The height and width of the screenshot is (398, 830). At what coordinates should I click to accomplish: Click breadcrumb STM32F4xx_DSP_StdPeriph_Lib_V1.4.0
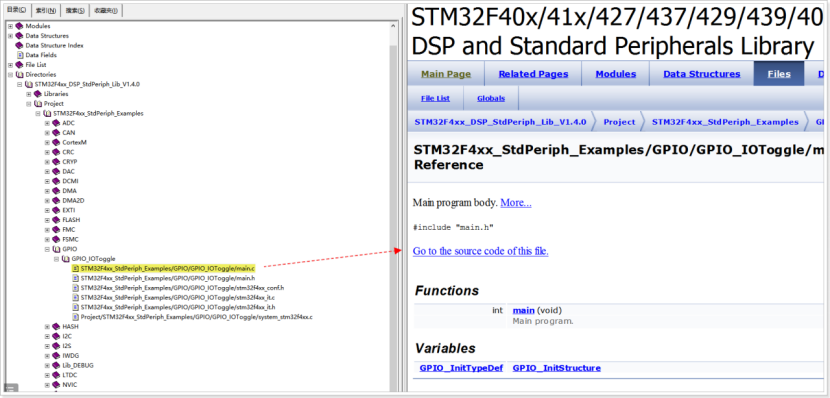(x=500, y=122)
